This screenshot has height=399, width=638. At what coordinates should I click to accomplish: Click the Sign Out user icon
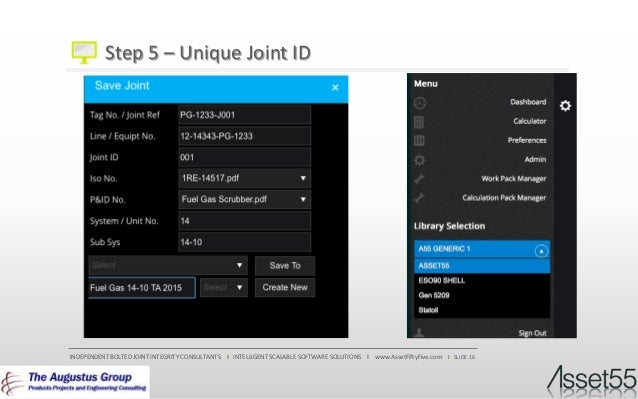[419, 333]
